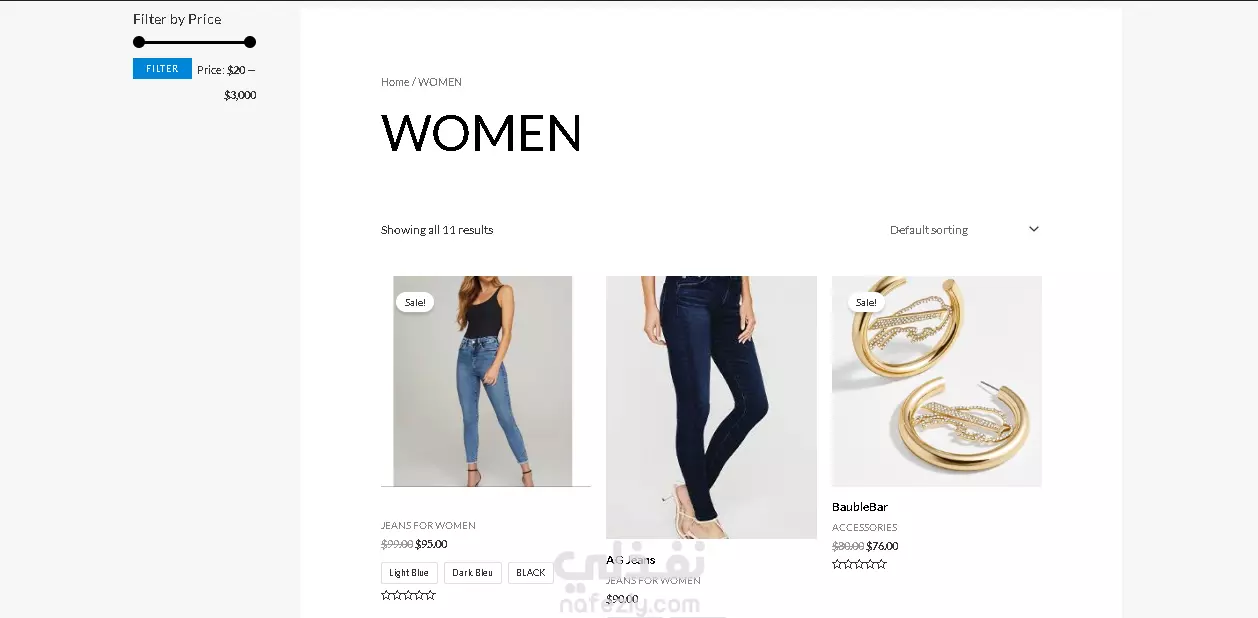Choose the Light Blue color variation

pos(409,573)
